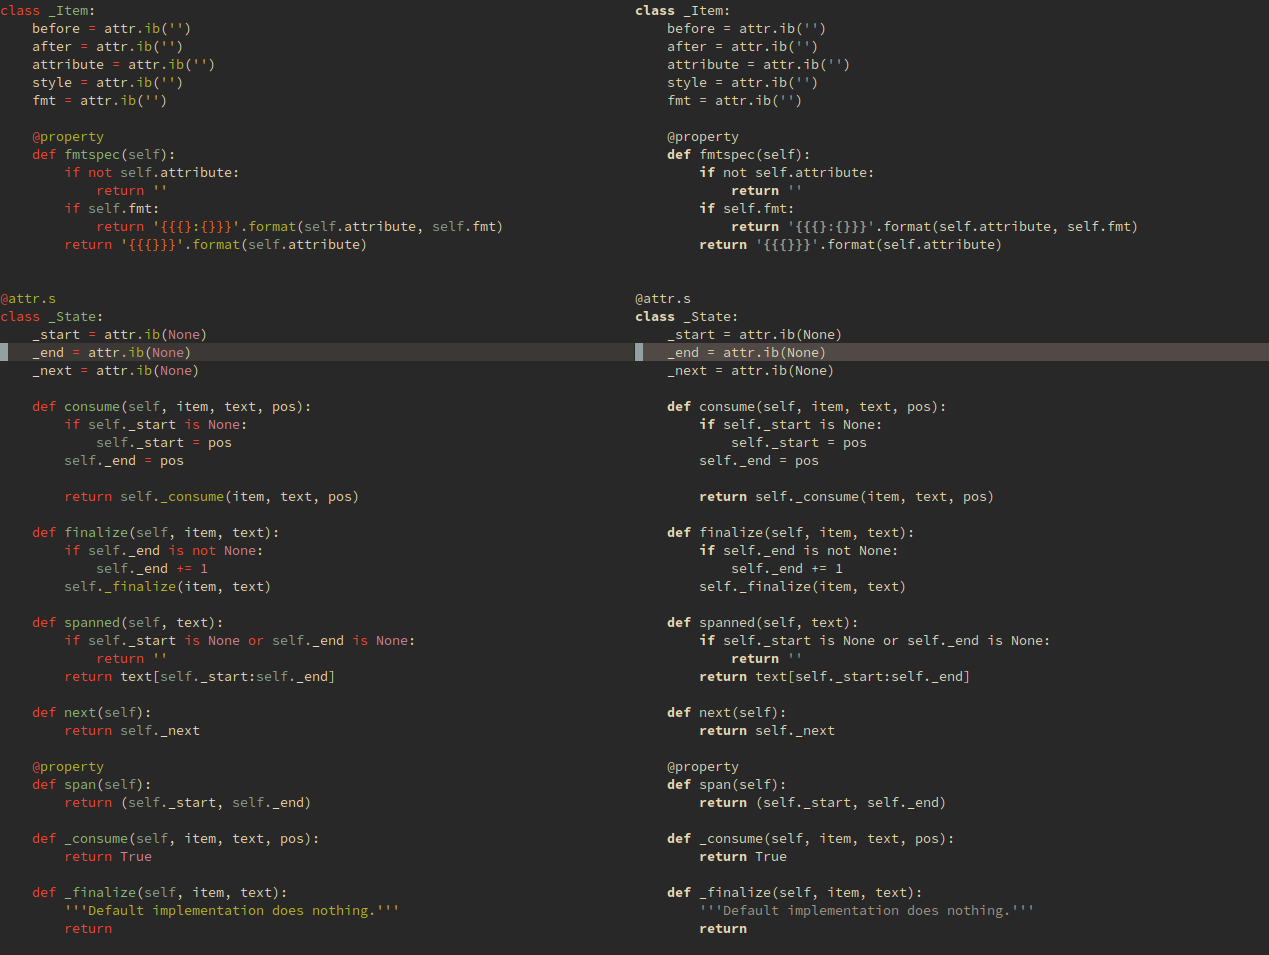The width and height of the screenshot is (1269, 955).
Task: Click '_next = attr.ib(None)' in the right pane
Action: click(750, 371)
